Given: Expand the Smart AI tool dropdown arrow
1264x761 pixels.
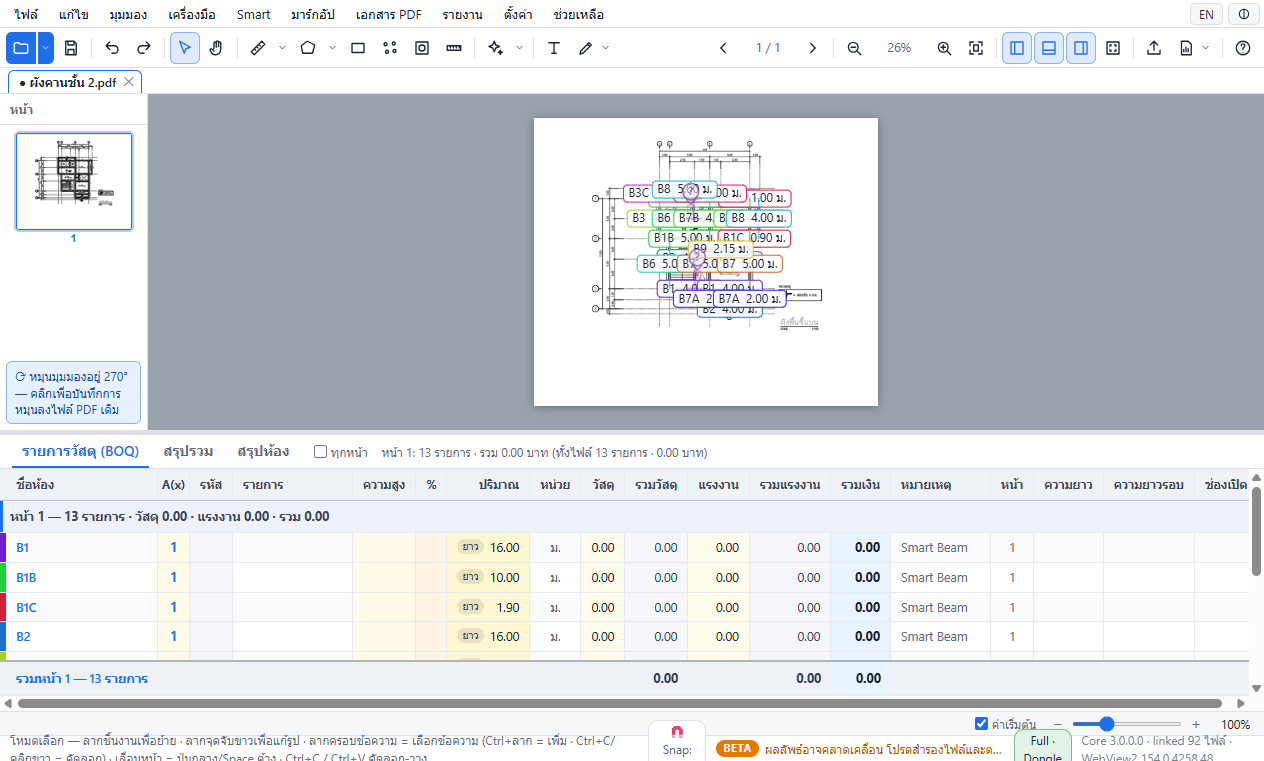Looking at the screenshot, I should point(519,48).
